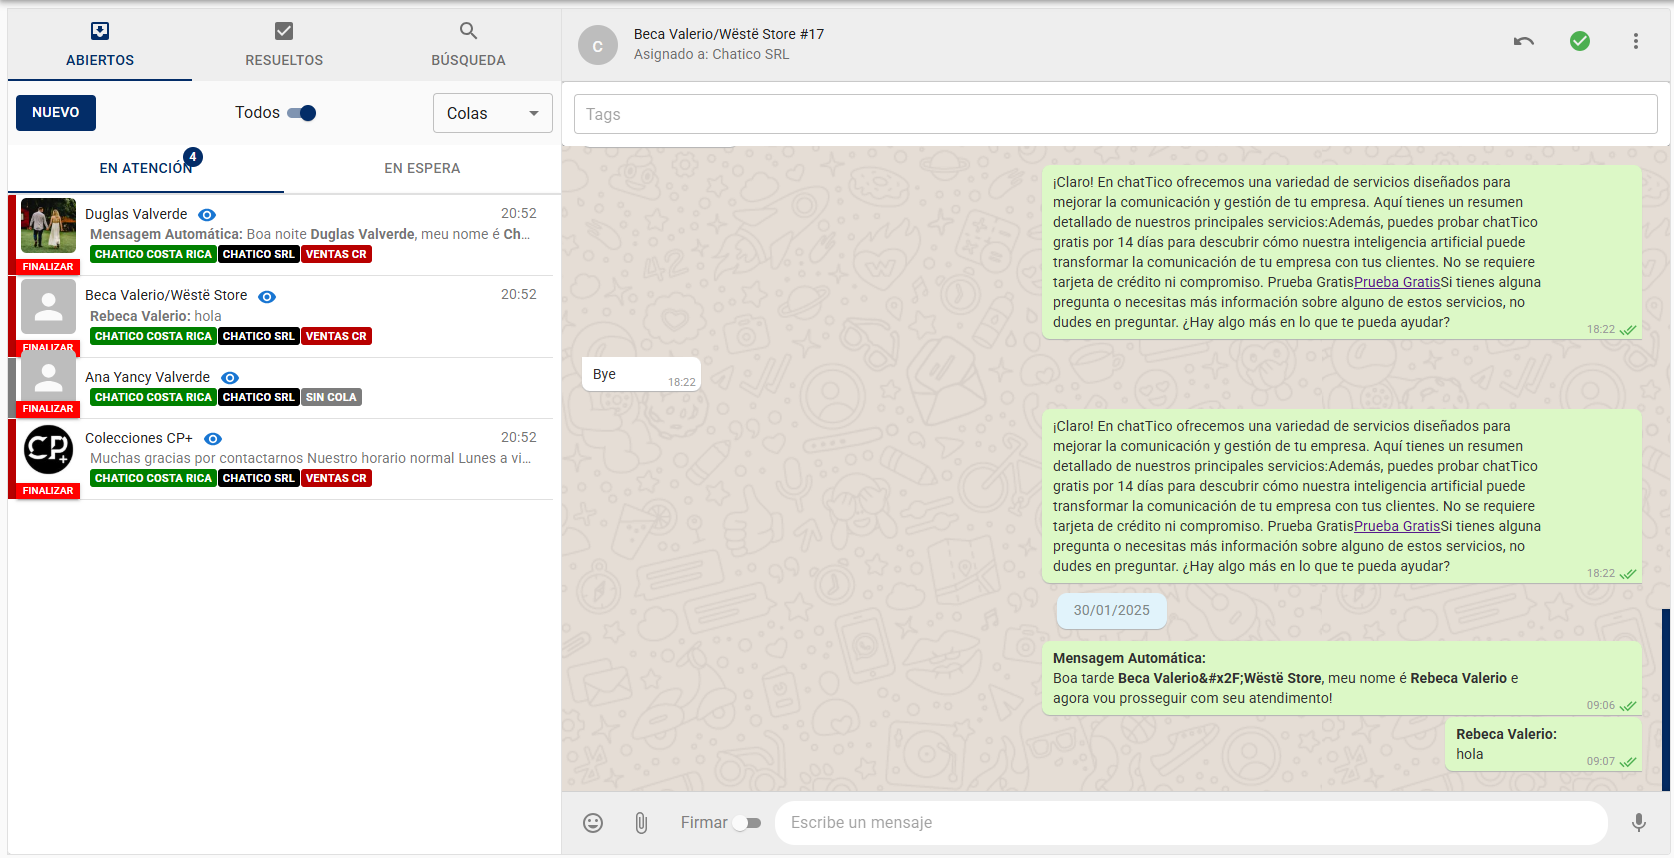This screenshot has width=1674, height=858.
Task: Open Duglas Valverde profile photo
Action: pos(48,225)
